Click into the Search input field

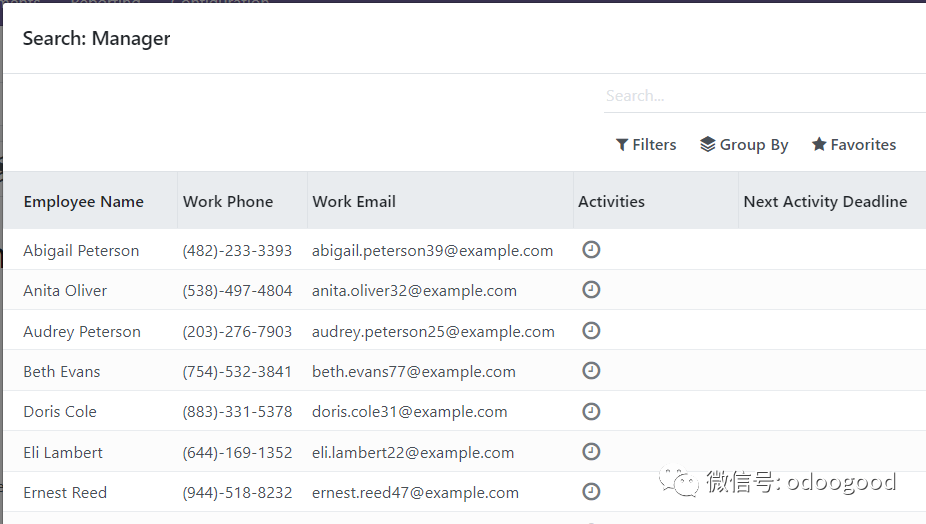pos(760,96)
